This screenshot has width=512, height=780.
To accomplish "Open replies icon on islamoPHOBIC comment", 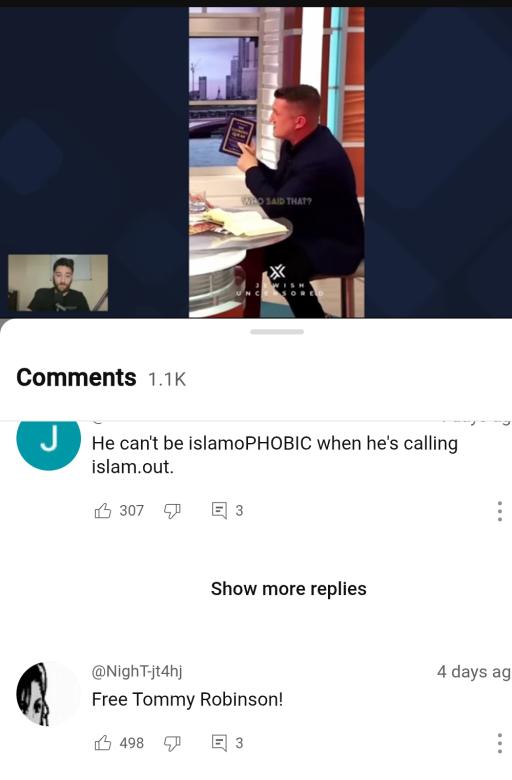I will click(x=219, y=510).
